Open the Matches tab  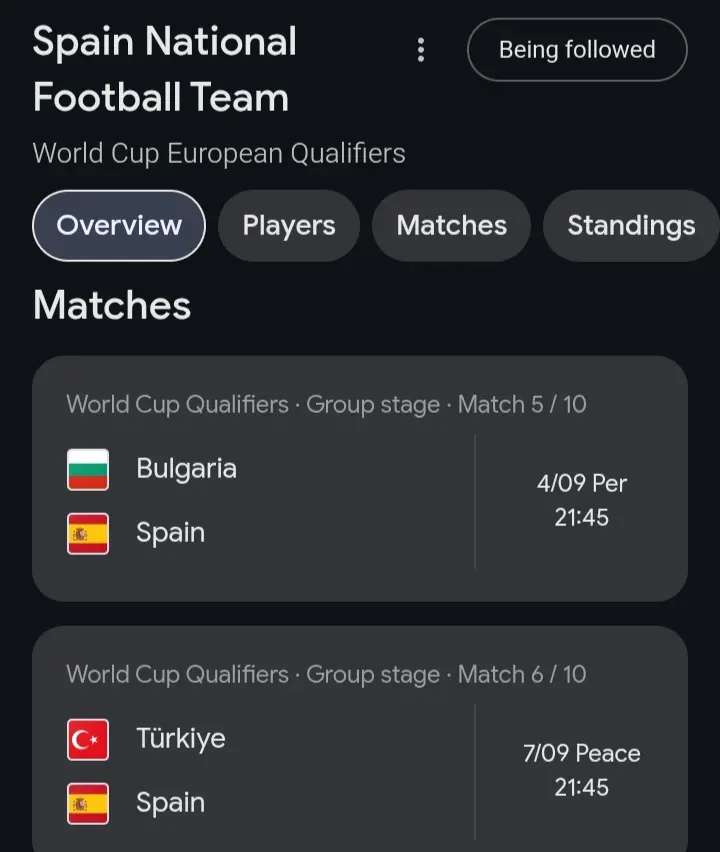click(x=452, y=225)
